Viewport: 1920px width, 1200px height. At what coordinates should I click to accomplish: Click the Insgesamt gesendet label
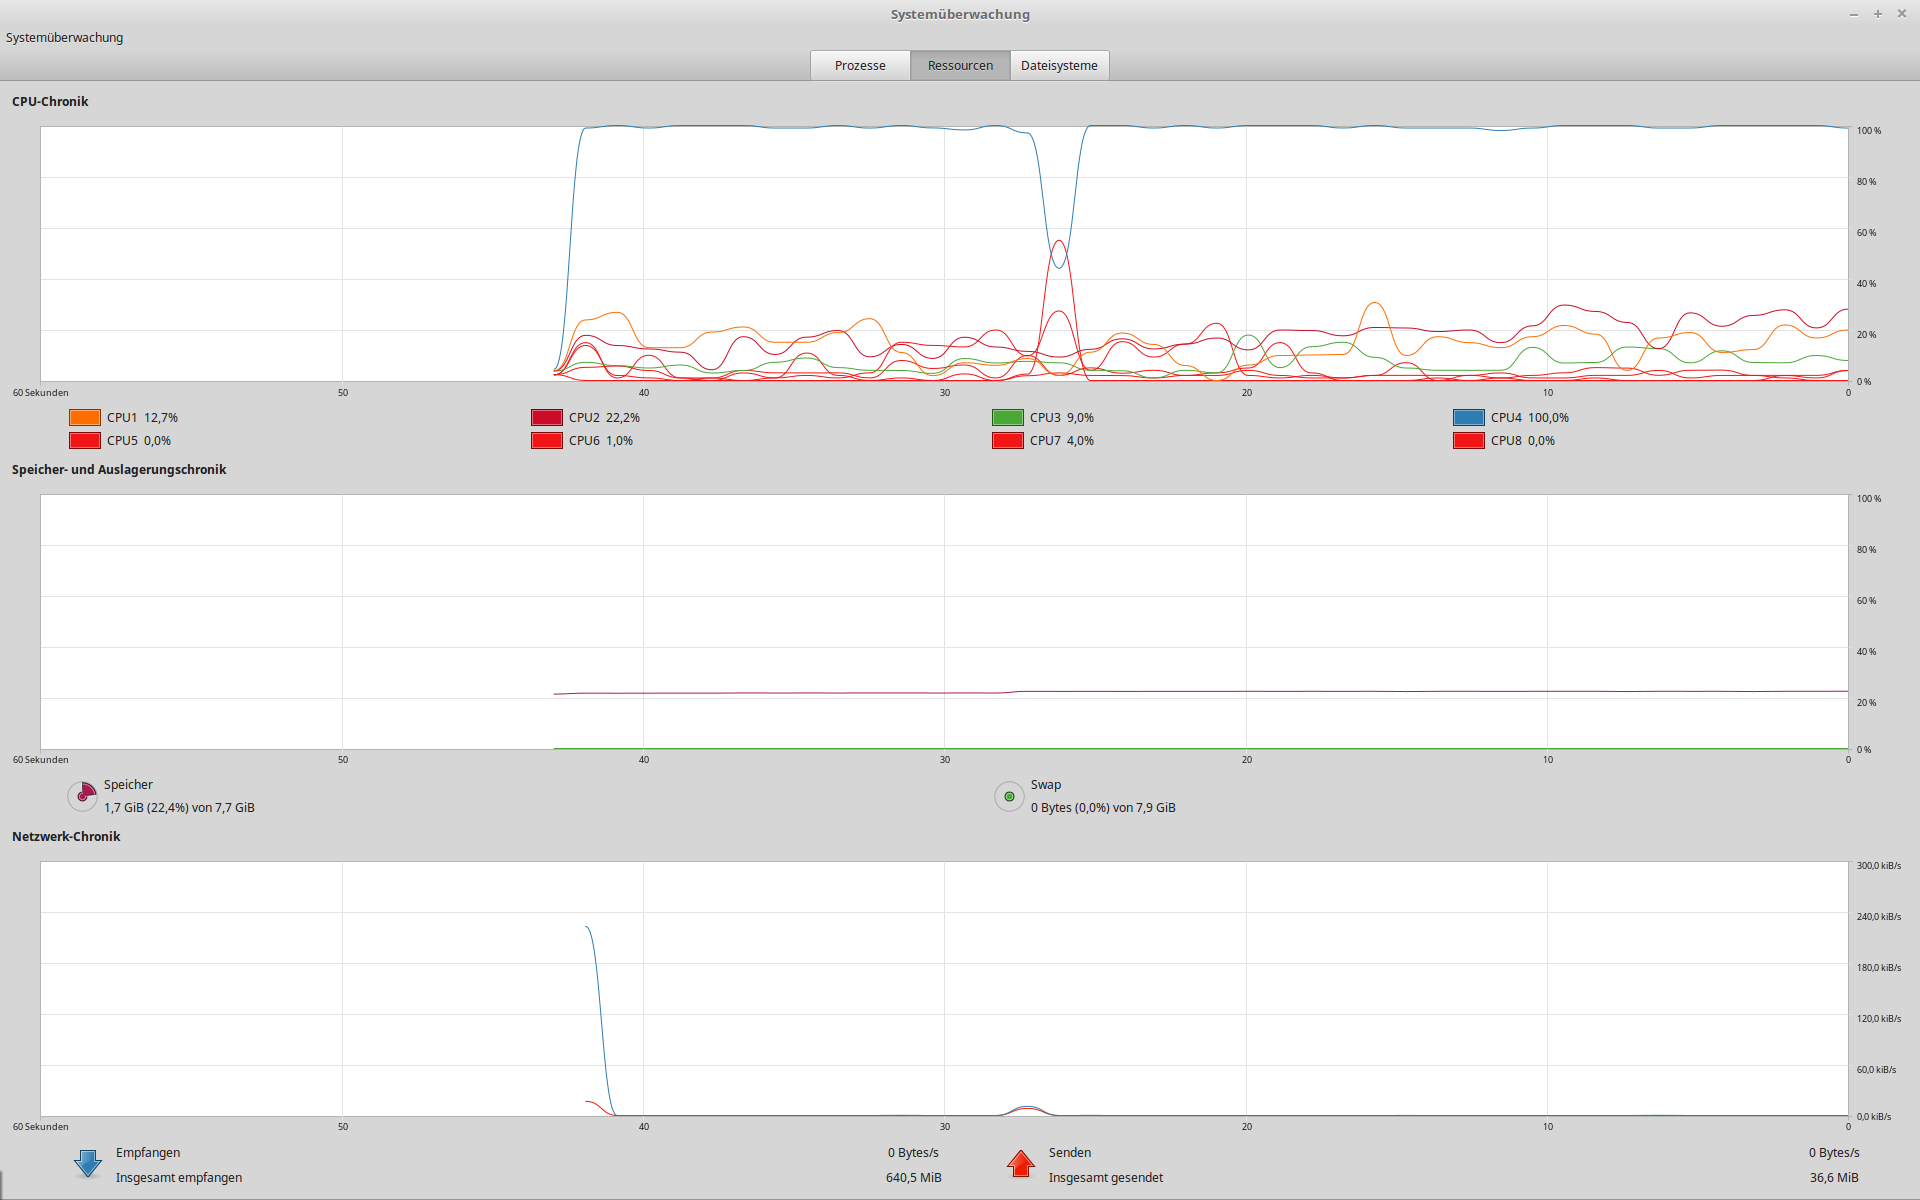pos(1106,1178)
